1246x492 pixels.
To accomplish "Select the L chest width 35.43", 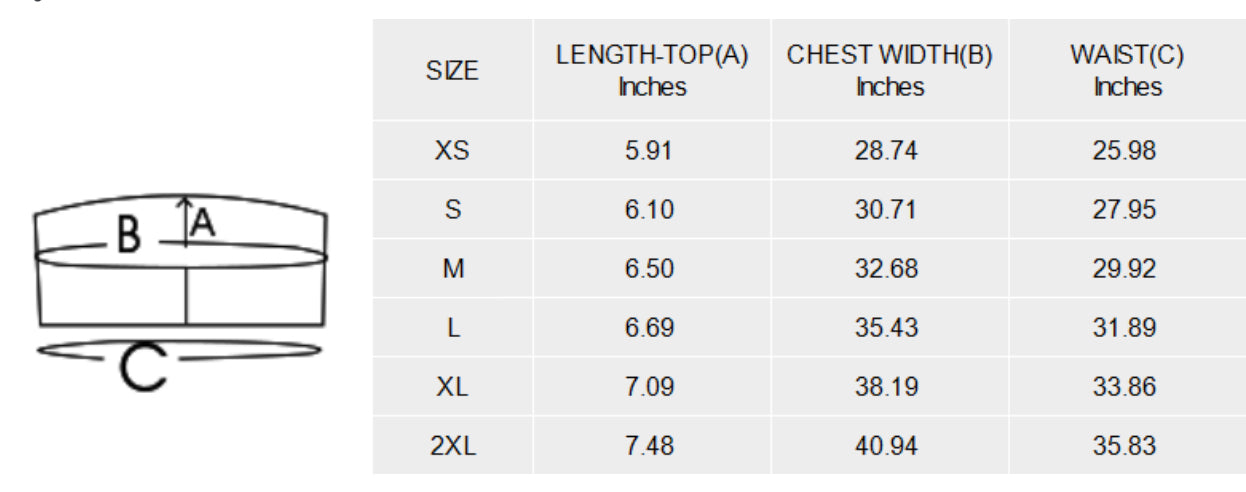I will point(887,328).
